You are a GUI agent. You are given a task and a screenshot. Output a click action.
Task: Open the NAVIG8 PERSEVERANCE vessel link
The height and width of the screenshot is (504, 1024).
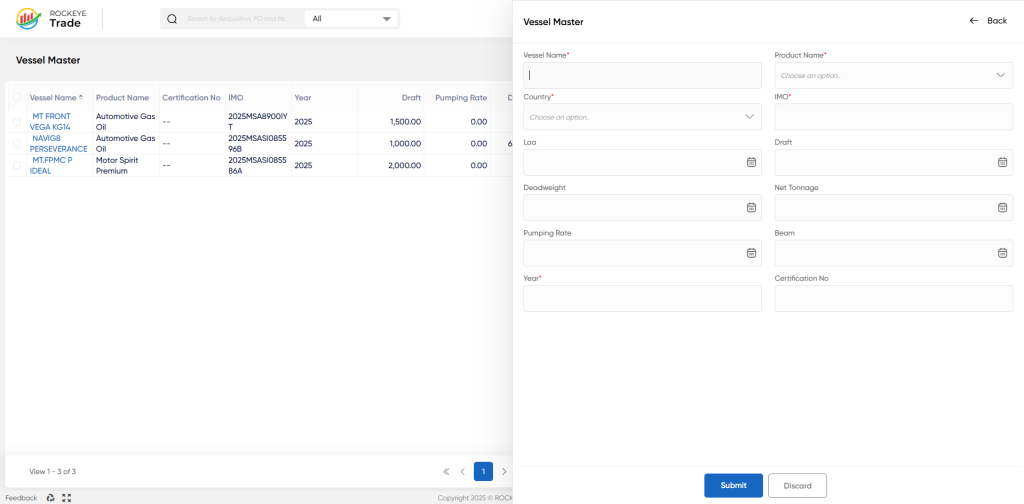point(59,144)
